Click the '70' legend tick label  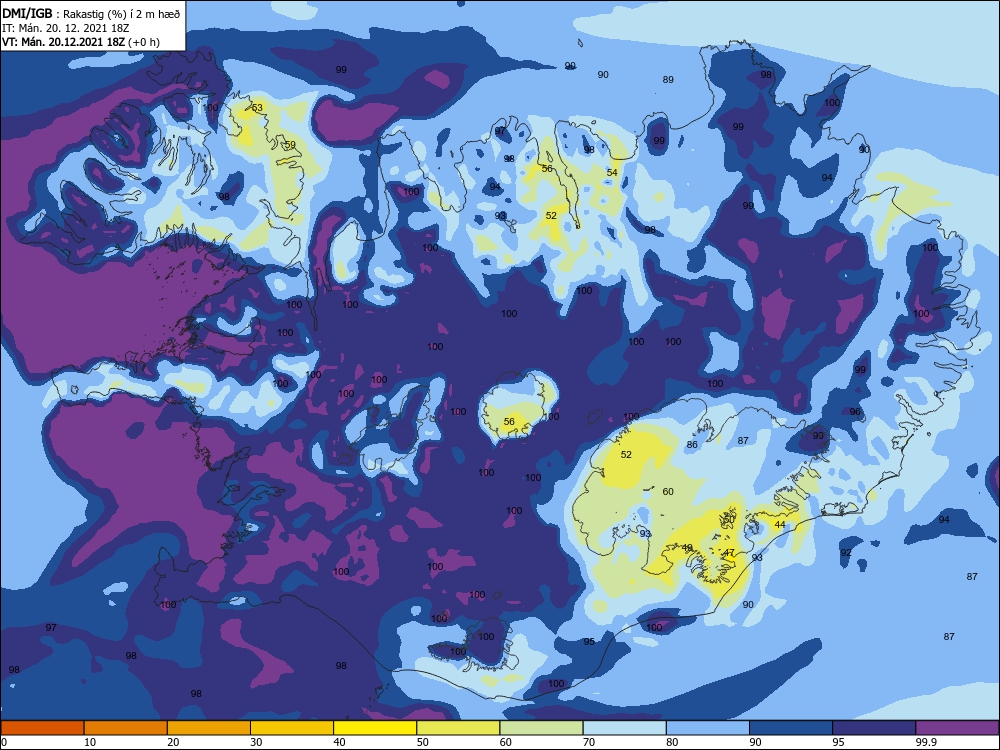click(x=589, y=742)
